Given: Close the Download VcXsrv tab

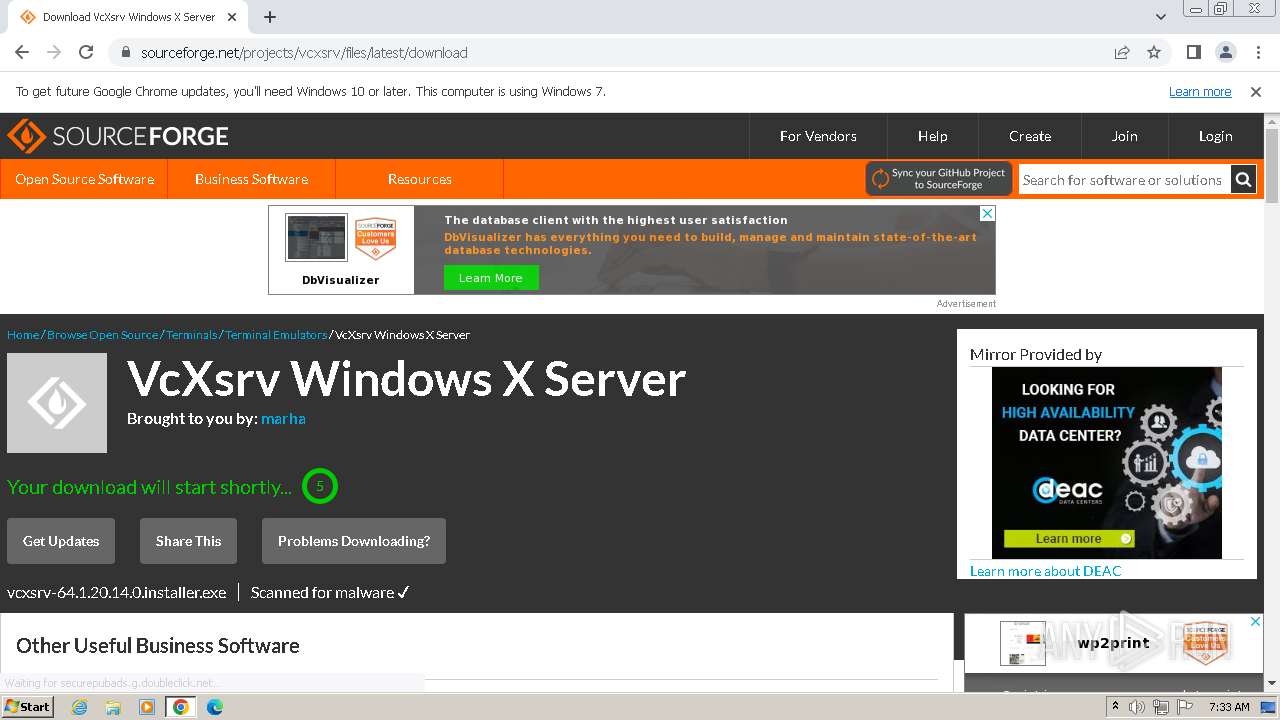Looking at the screenshot, I should tap(232, 17).
